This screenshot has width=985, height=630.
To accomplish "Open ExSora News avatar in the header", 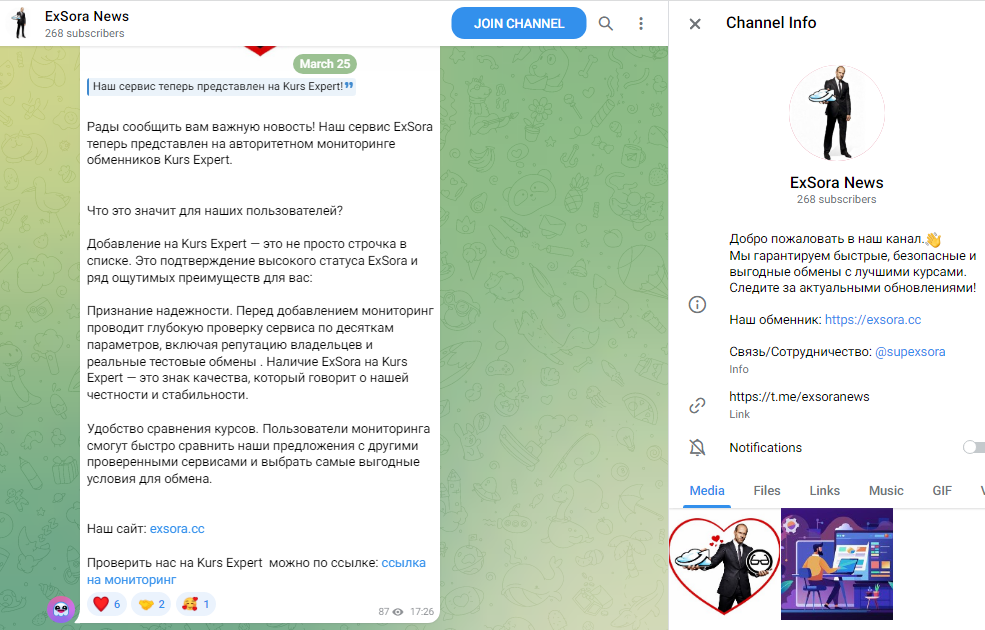I will click(x=21, y=23).
